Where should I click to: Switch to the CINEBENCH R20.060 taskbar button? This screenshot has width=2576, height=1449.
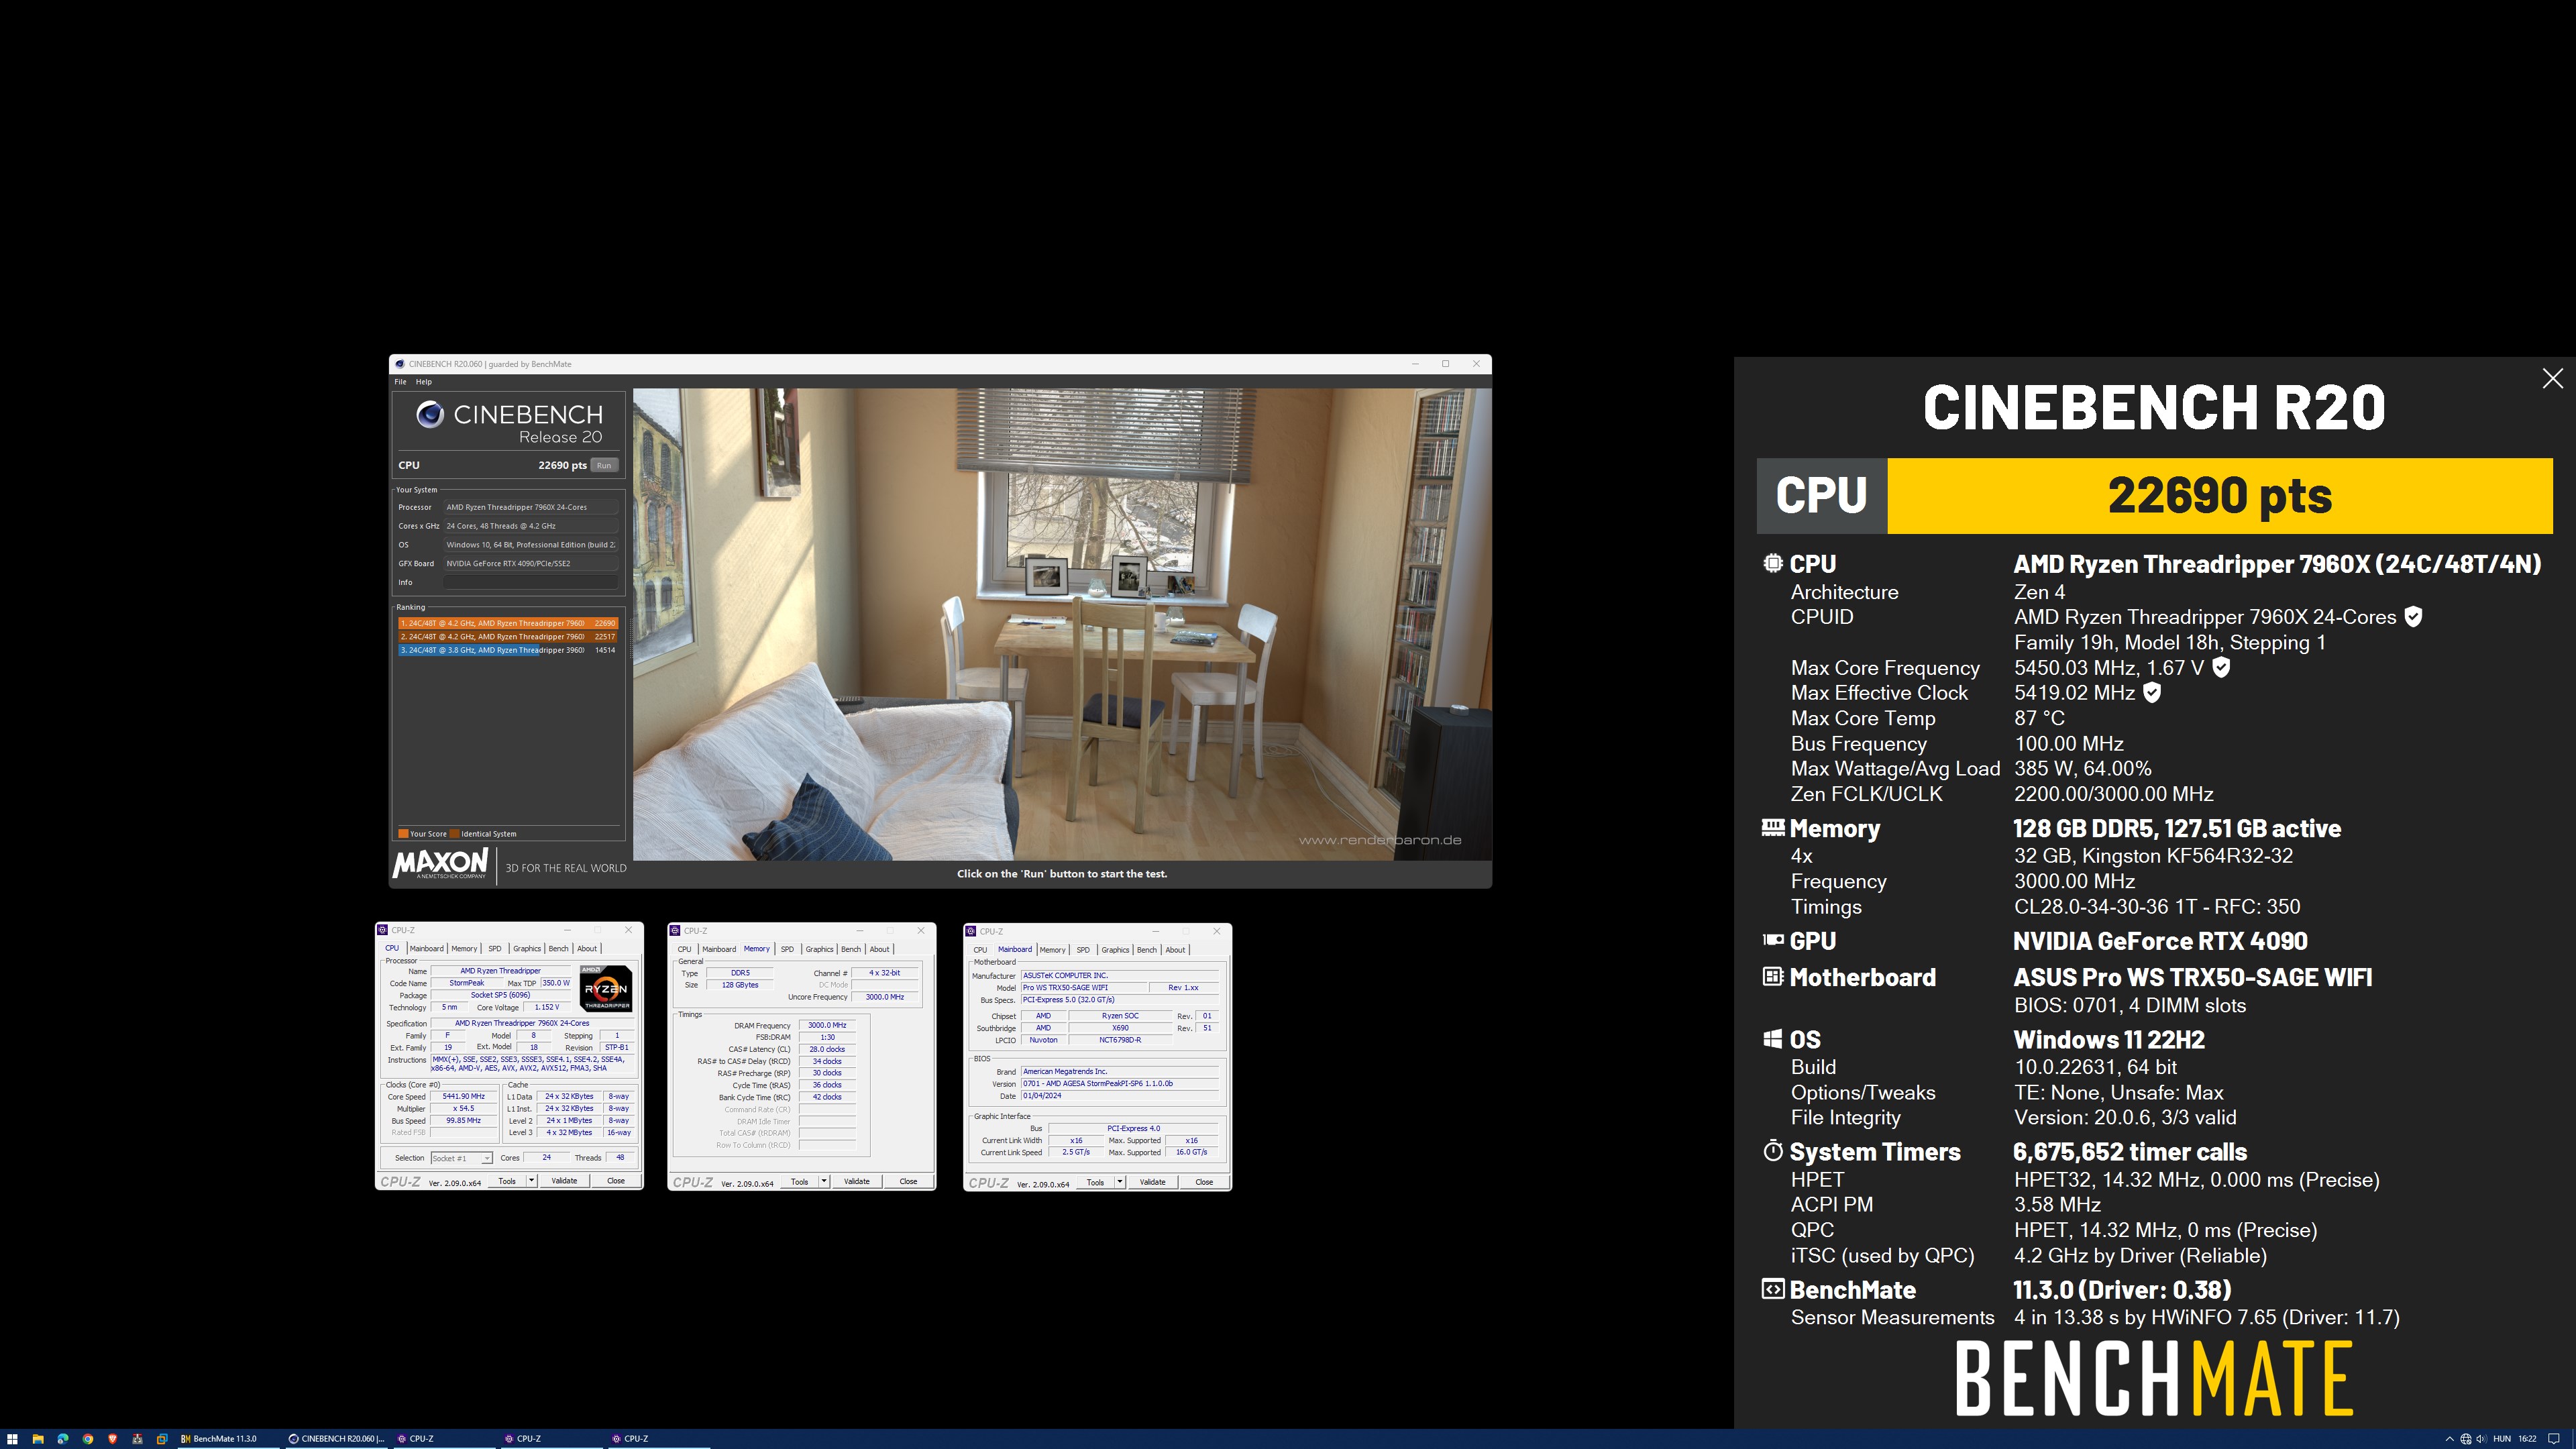click(x=336, y=1439)
